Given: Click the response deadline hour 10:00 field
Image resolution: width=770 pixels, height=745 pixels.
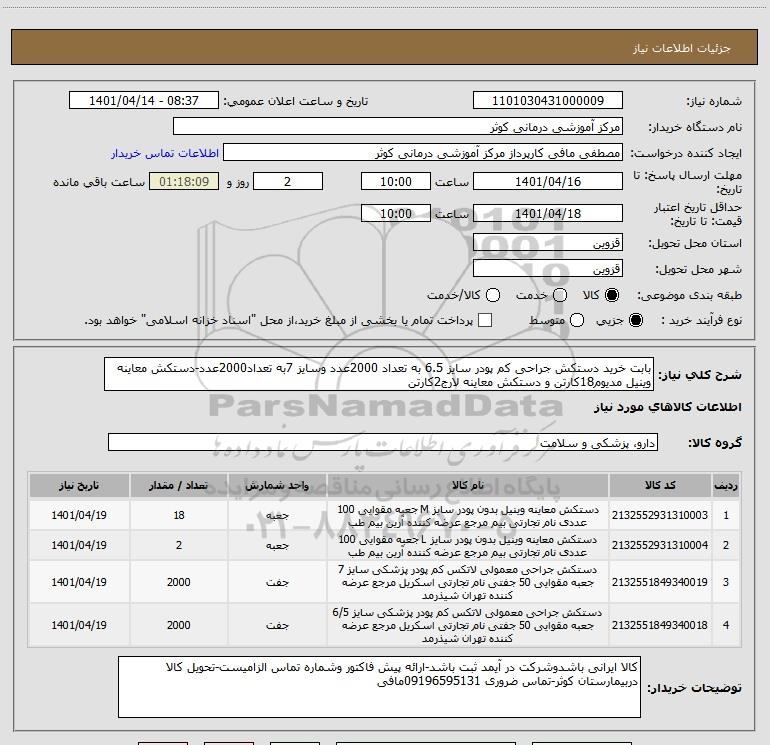Looking at the screenshot, I should point(396,181).
